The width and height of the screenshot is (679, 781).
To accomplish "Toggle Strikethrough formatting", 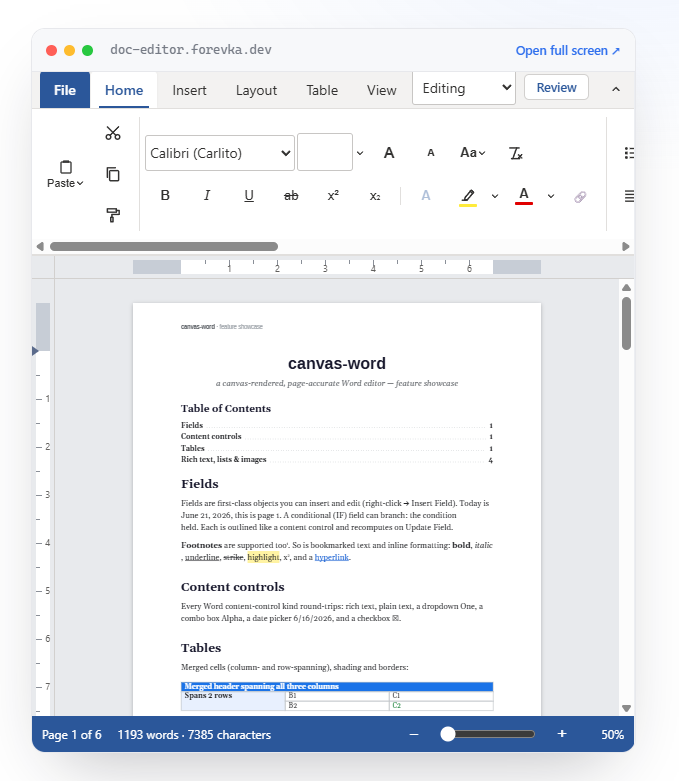I will click(x=291, y=196).
